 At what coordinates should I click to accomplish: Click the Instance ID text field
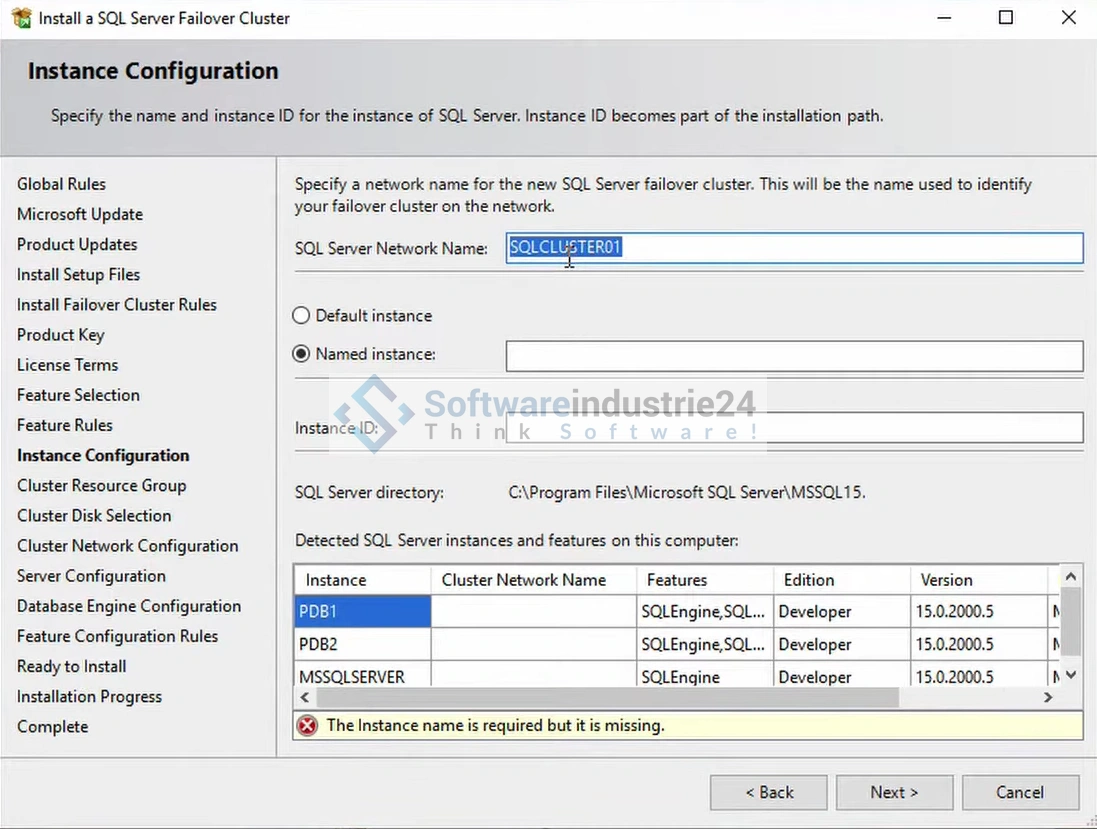793,428
